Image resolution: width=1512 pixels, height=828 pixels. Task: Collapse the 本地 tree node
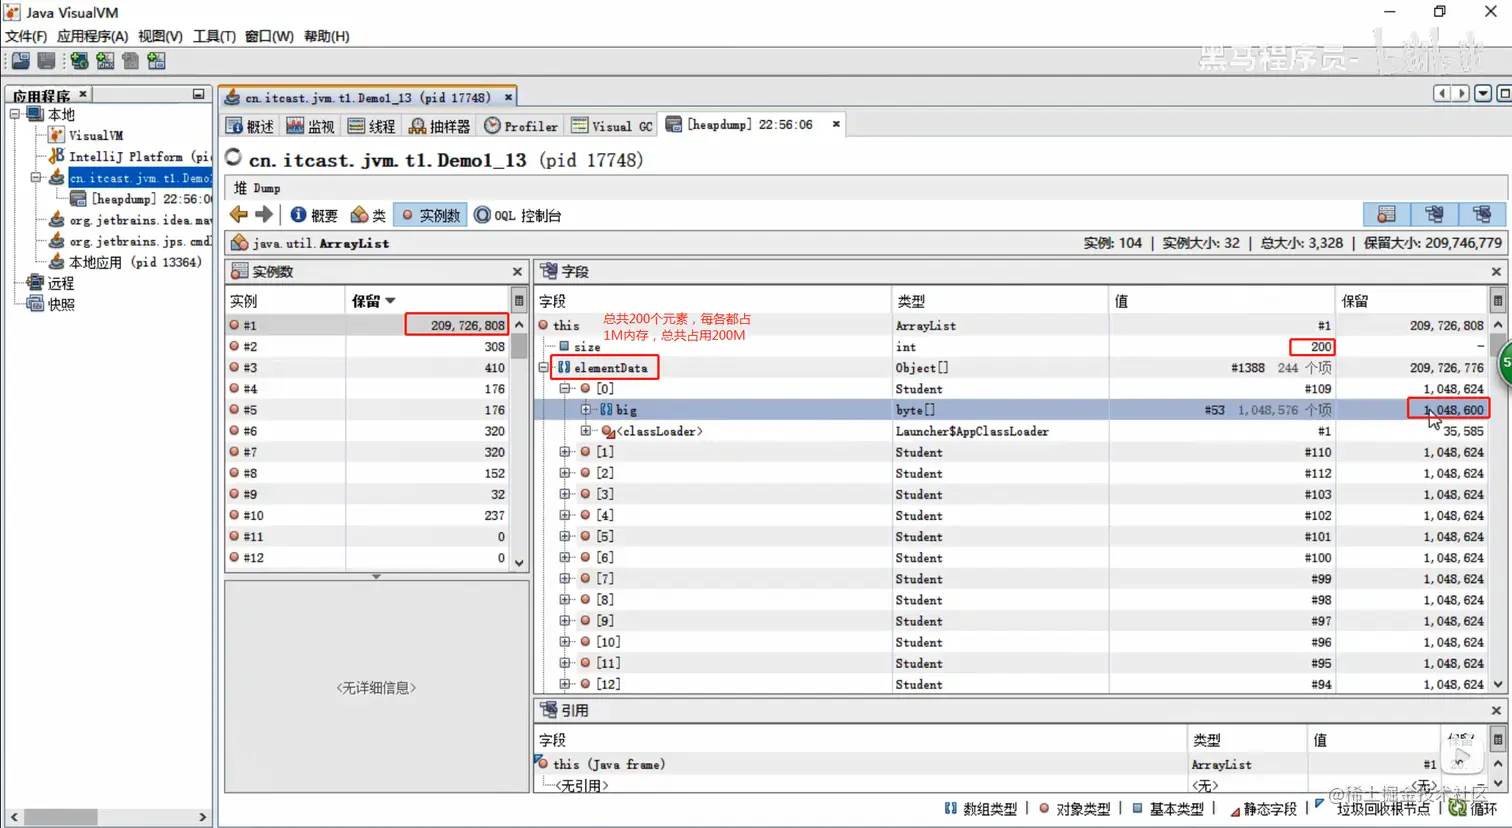point(15,114)
